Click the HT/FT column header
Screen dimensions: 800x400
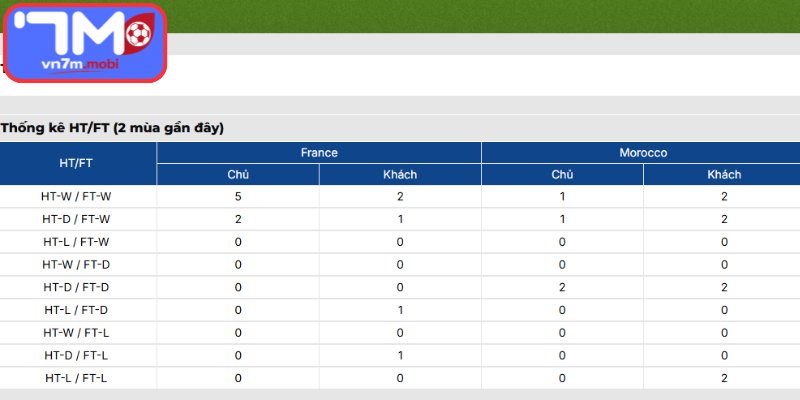[x=76, y=163]
